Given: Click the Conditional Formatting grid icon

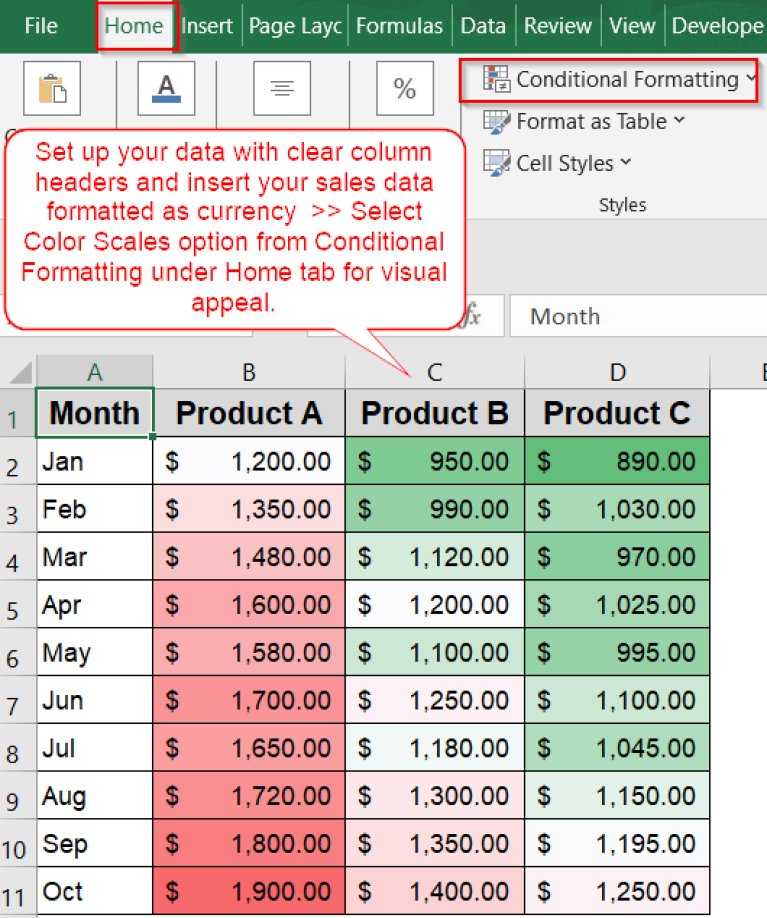Looking at the screenshot, I should point(495,79).
